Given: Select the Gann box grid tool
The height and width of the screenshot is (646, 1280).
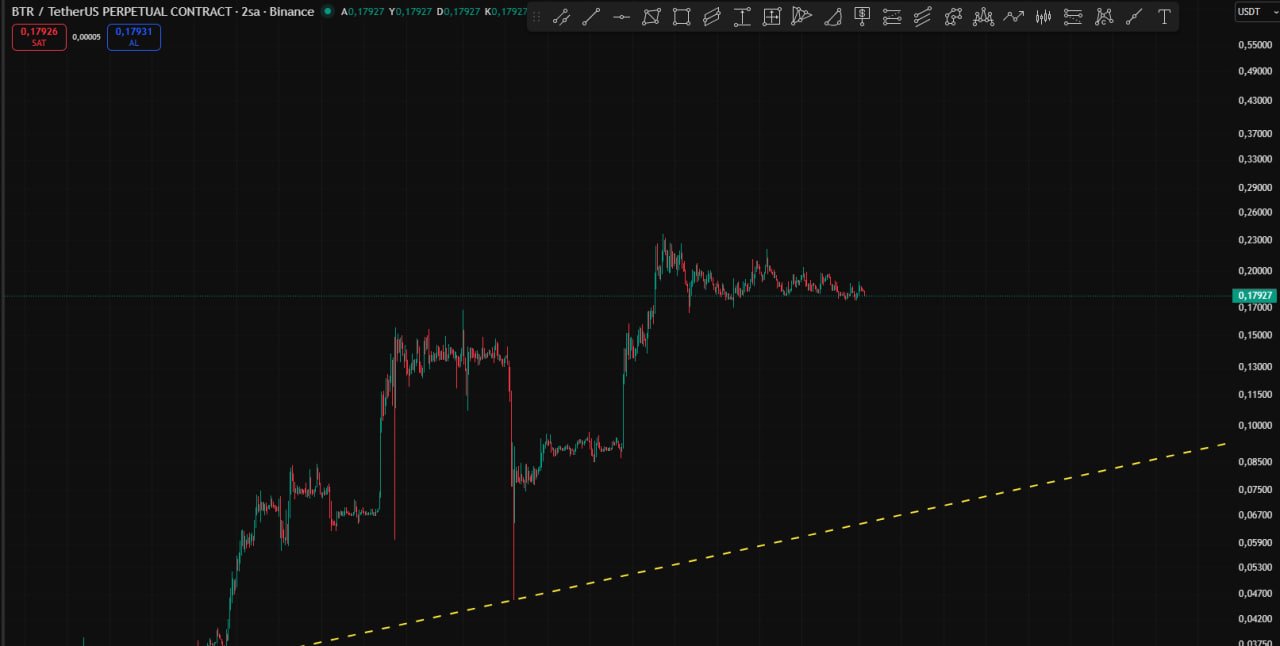Looking at the screenshot, I should pyautogui.click(x=772, y=17).
